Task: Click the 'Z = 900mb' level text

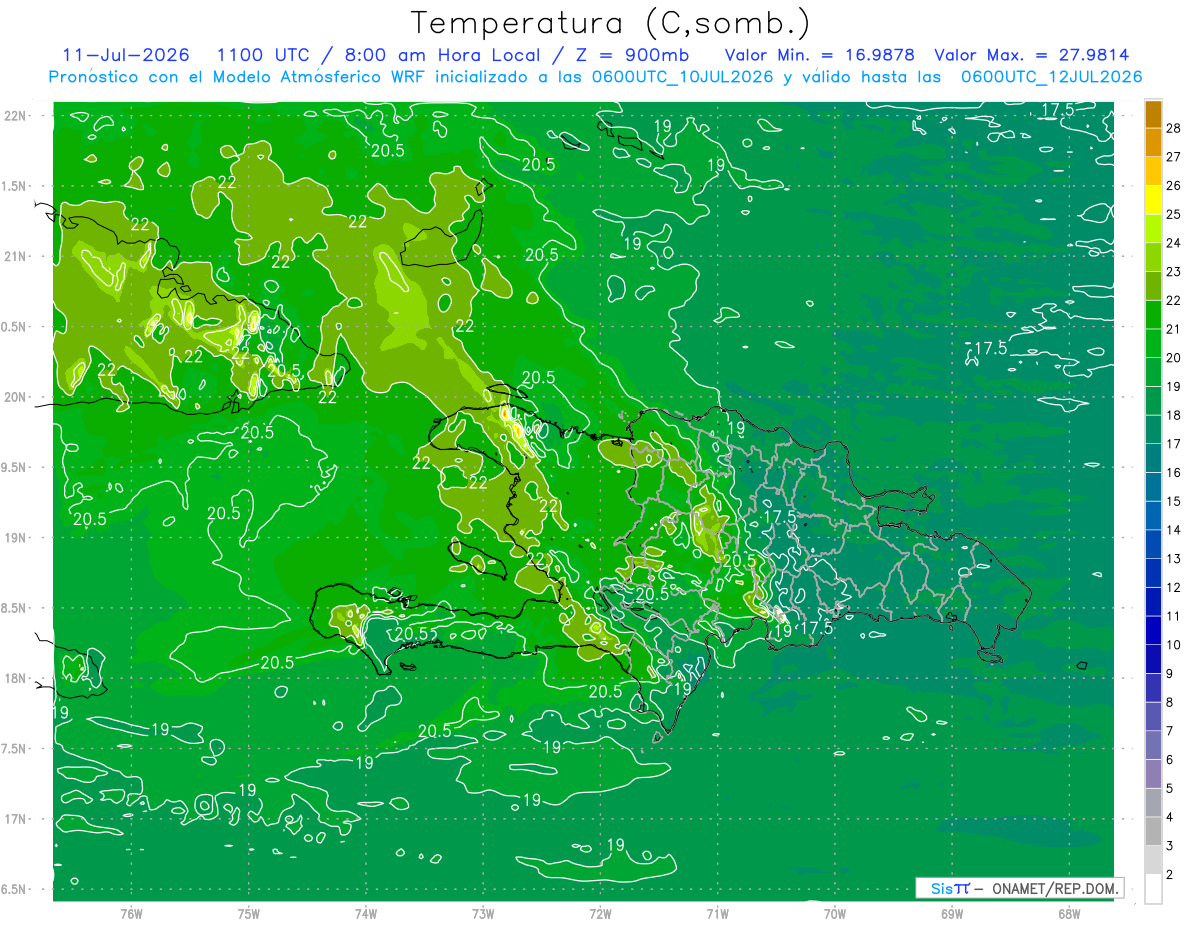Action: tap(627, 55)
